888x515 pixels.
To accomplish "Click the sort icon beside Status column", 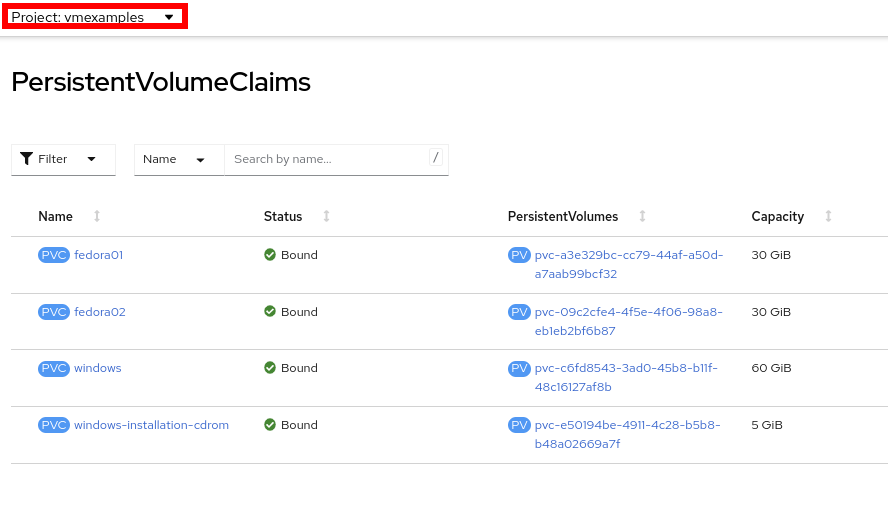I will pos(326,216).
